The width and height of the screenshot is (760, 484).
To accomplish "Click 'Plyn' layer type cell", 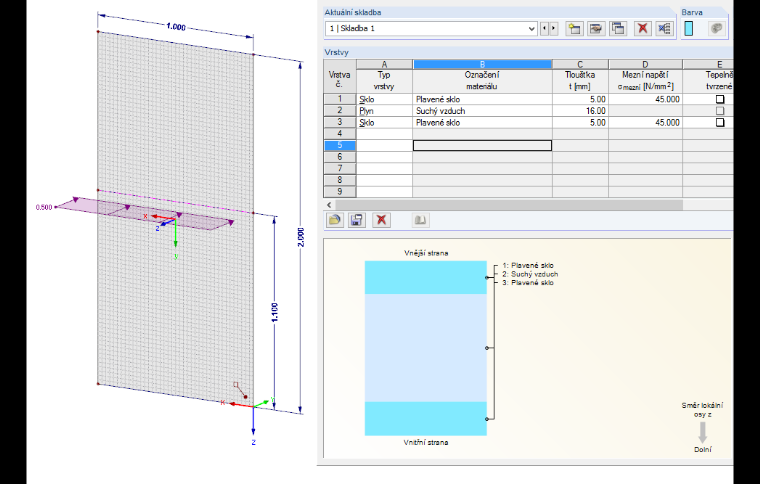I will pos(384,111).
